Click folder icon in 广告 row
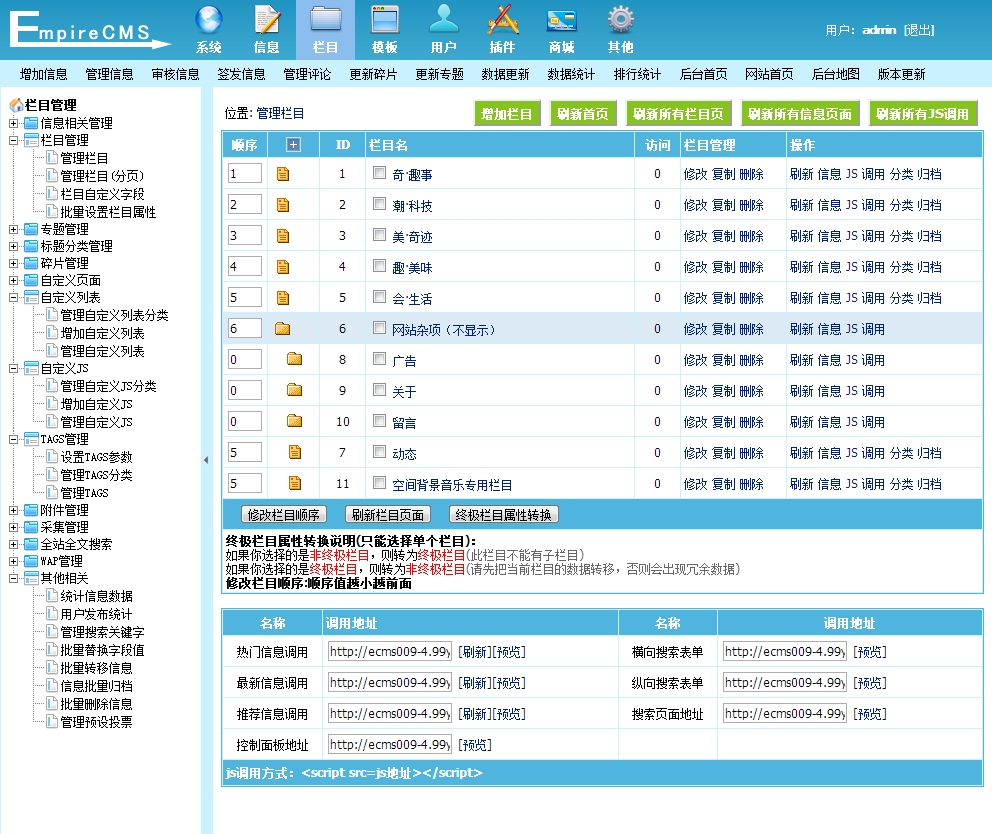Viewport: 992px width, 834px height. click(294, 359)
